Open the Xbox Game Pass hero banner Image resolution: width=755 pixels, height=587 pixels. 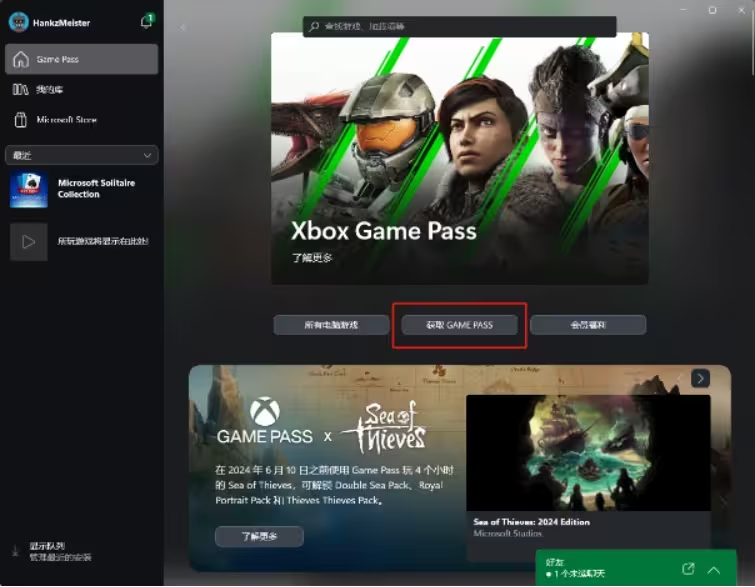pyautogui.click(x=460, y=158)
